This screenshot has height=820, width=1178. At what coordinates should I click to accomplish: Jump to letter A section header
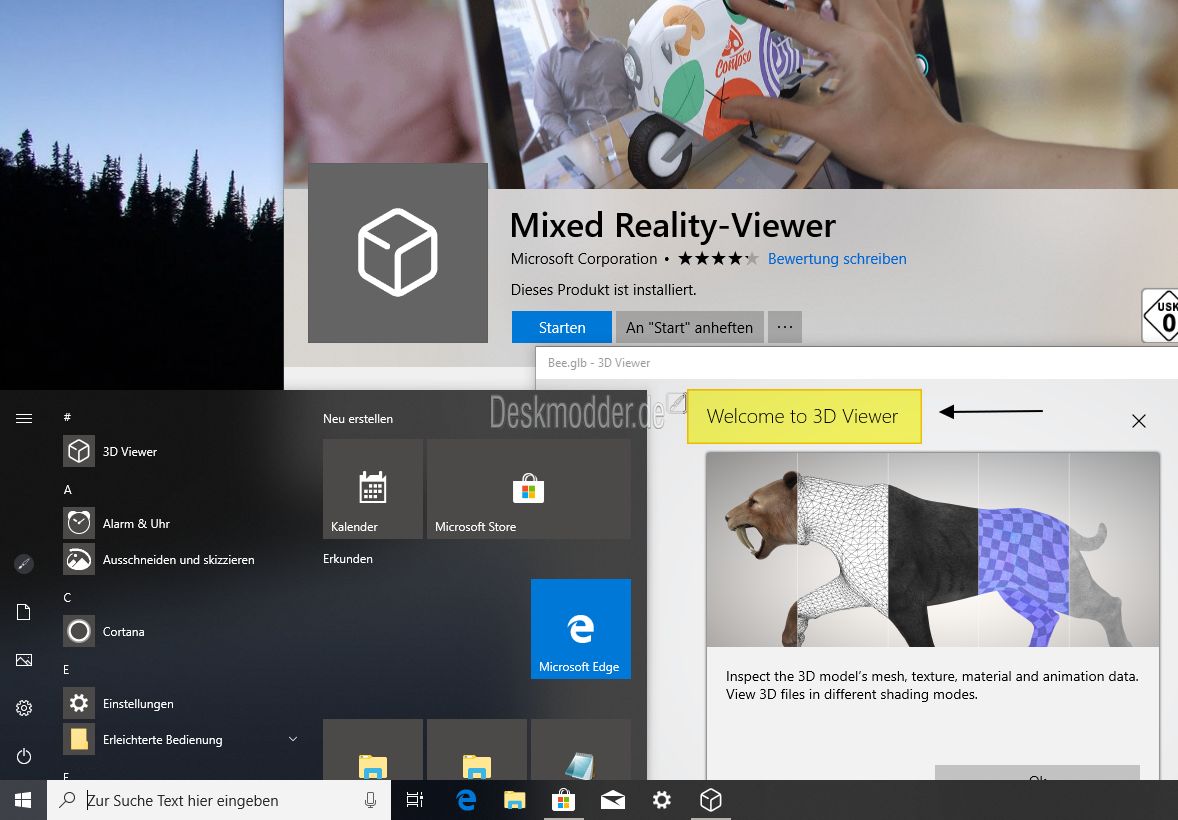pyautogui.click(x=68, y=489)
